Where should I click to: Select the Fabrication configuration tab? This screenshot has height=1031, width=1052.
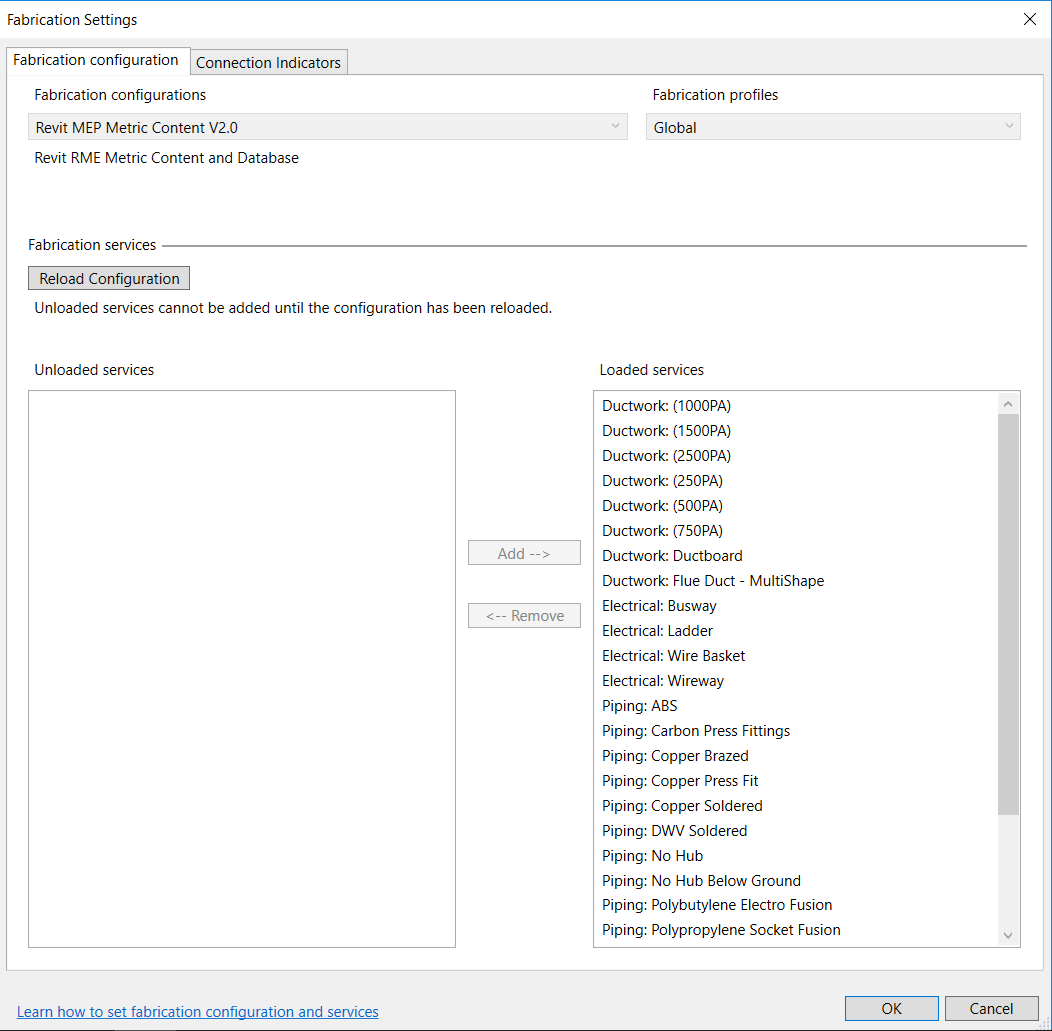97,60
